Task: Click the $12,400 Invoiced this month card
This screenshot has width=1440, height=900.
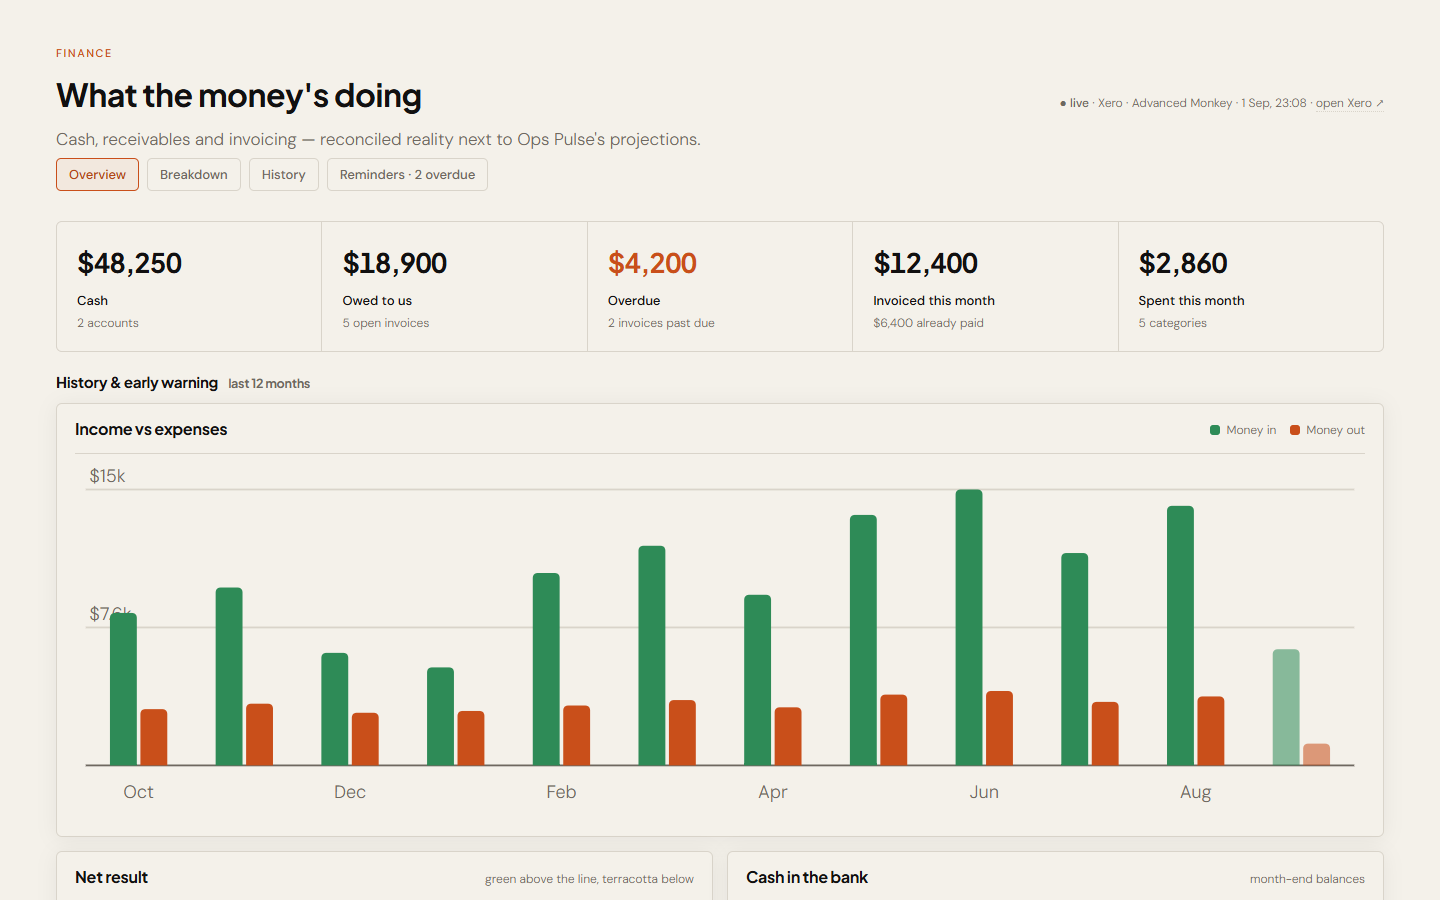Action: pos(985,287)
